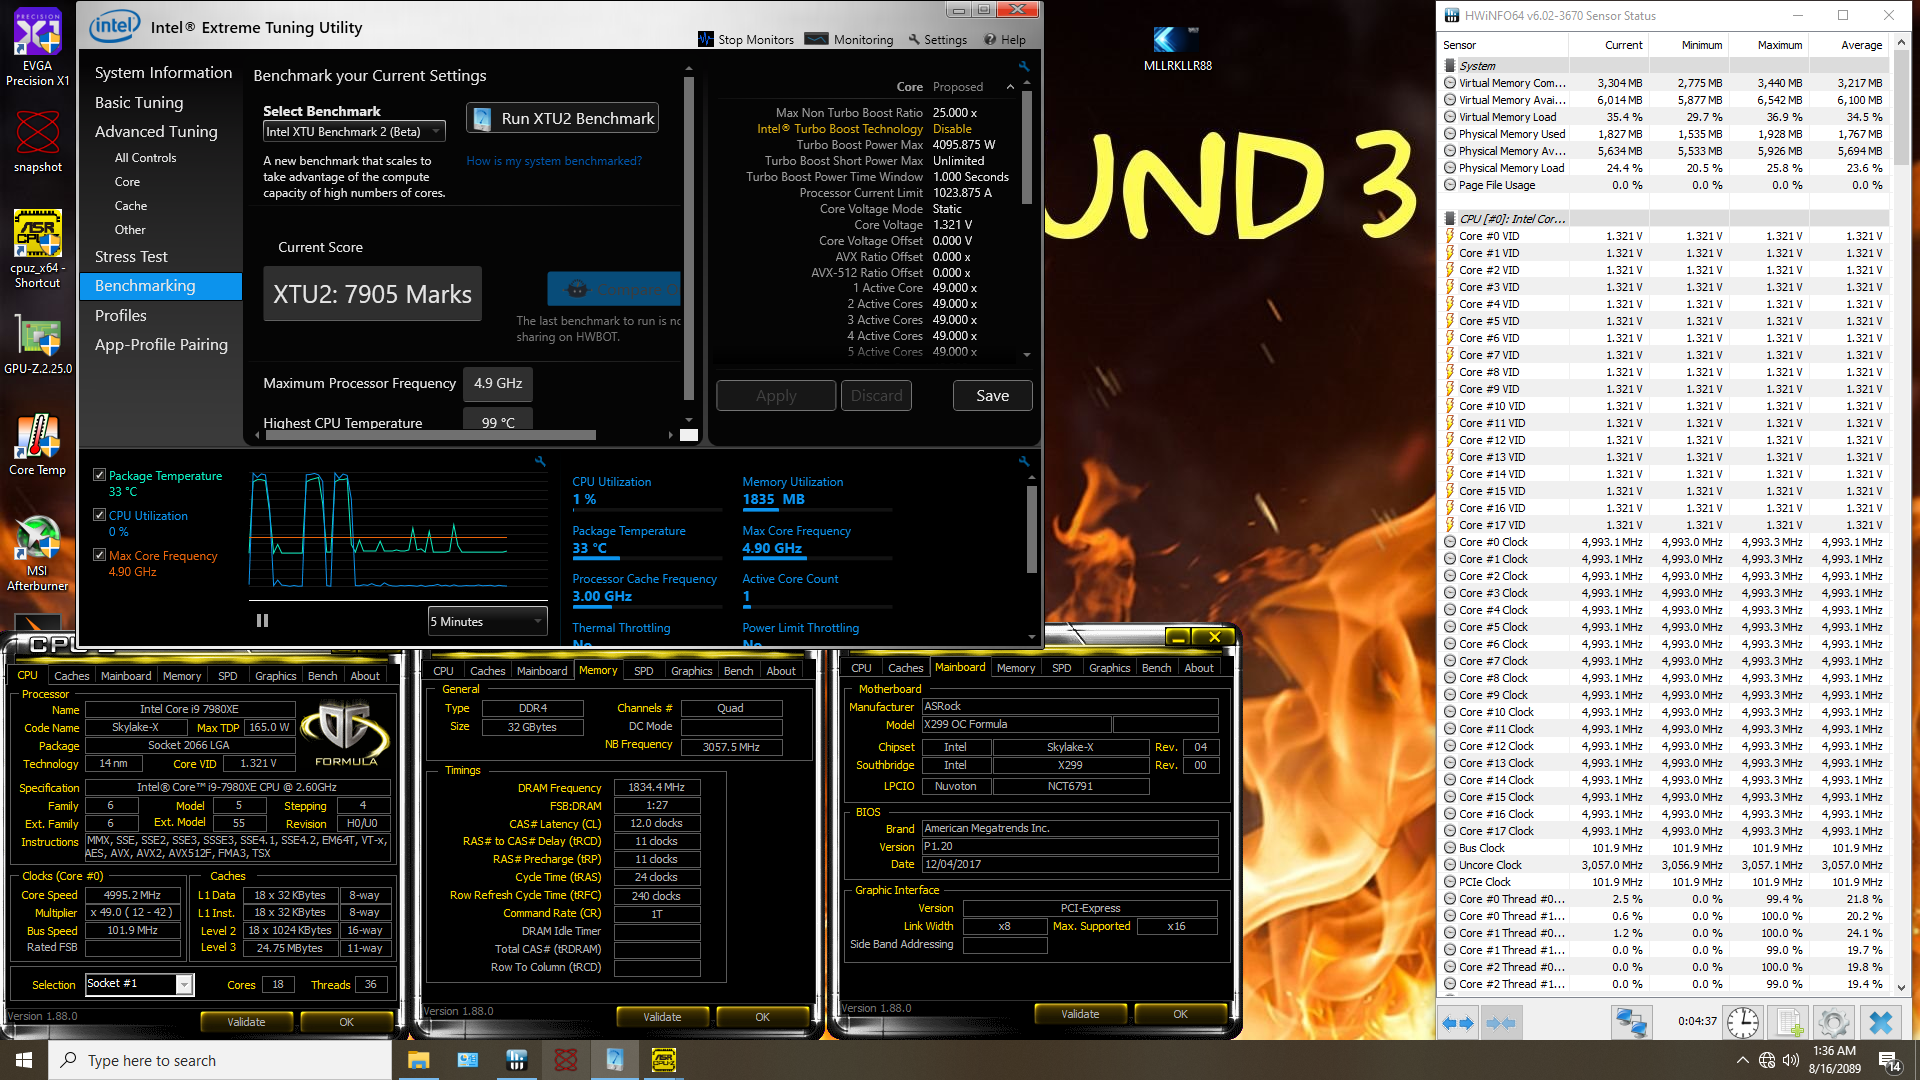Click the Windows search box
The width and height of the screenshot is (1920, 1080).
pyautogui.click(x=220, y=1060)
